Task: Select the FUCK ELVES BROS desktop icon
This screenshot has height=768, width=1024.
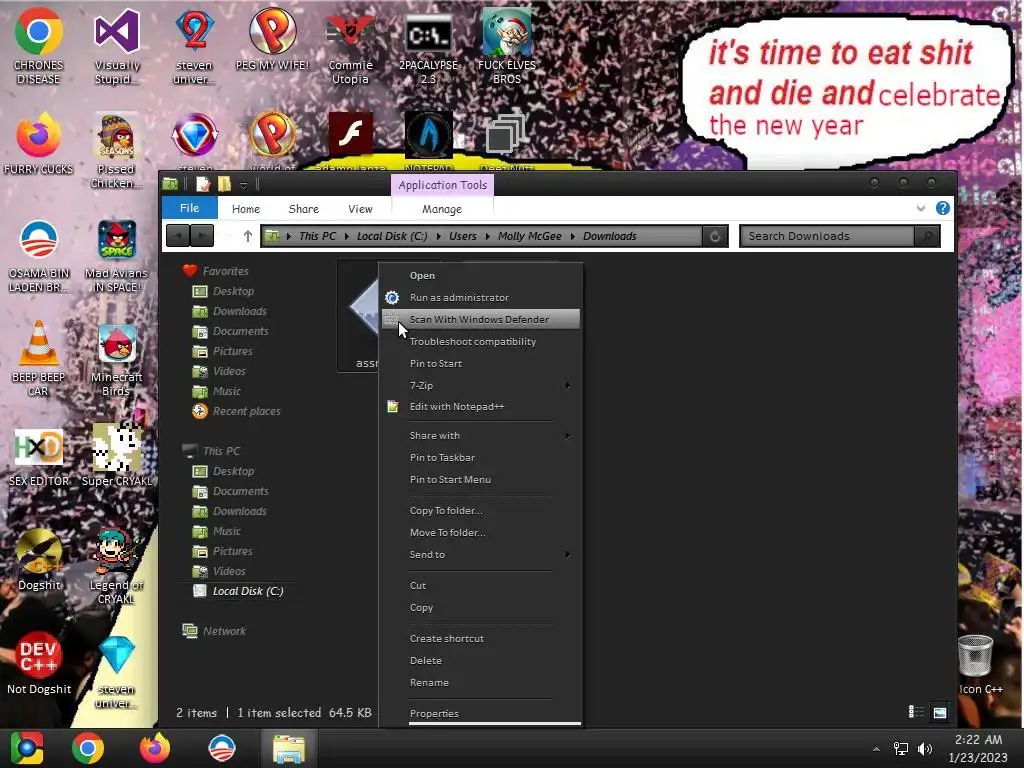Action: coord(507,46)
